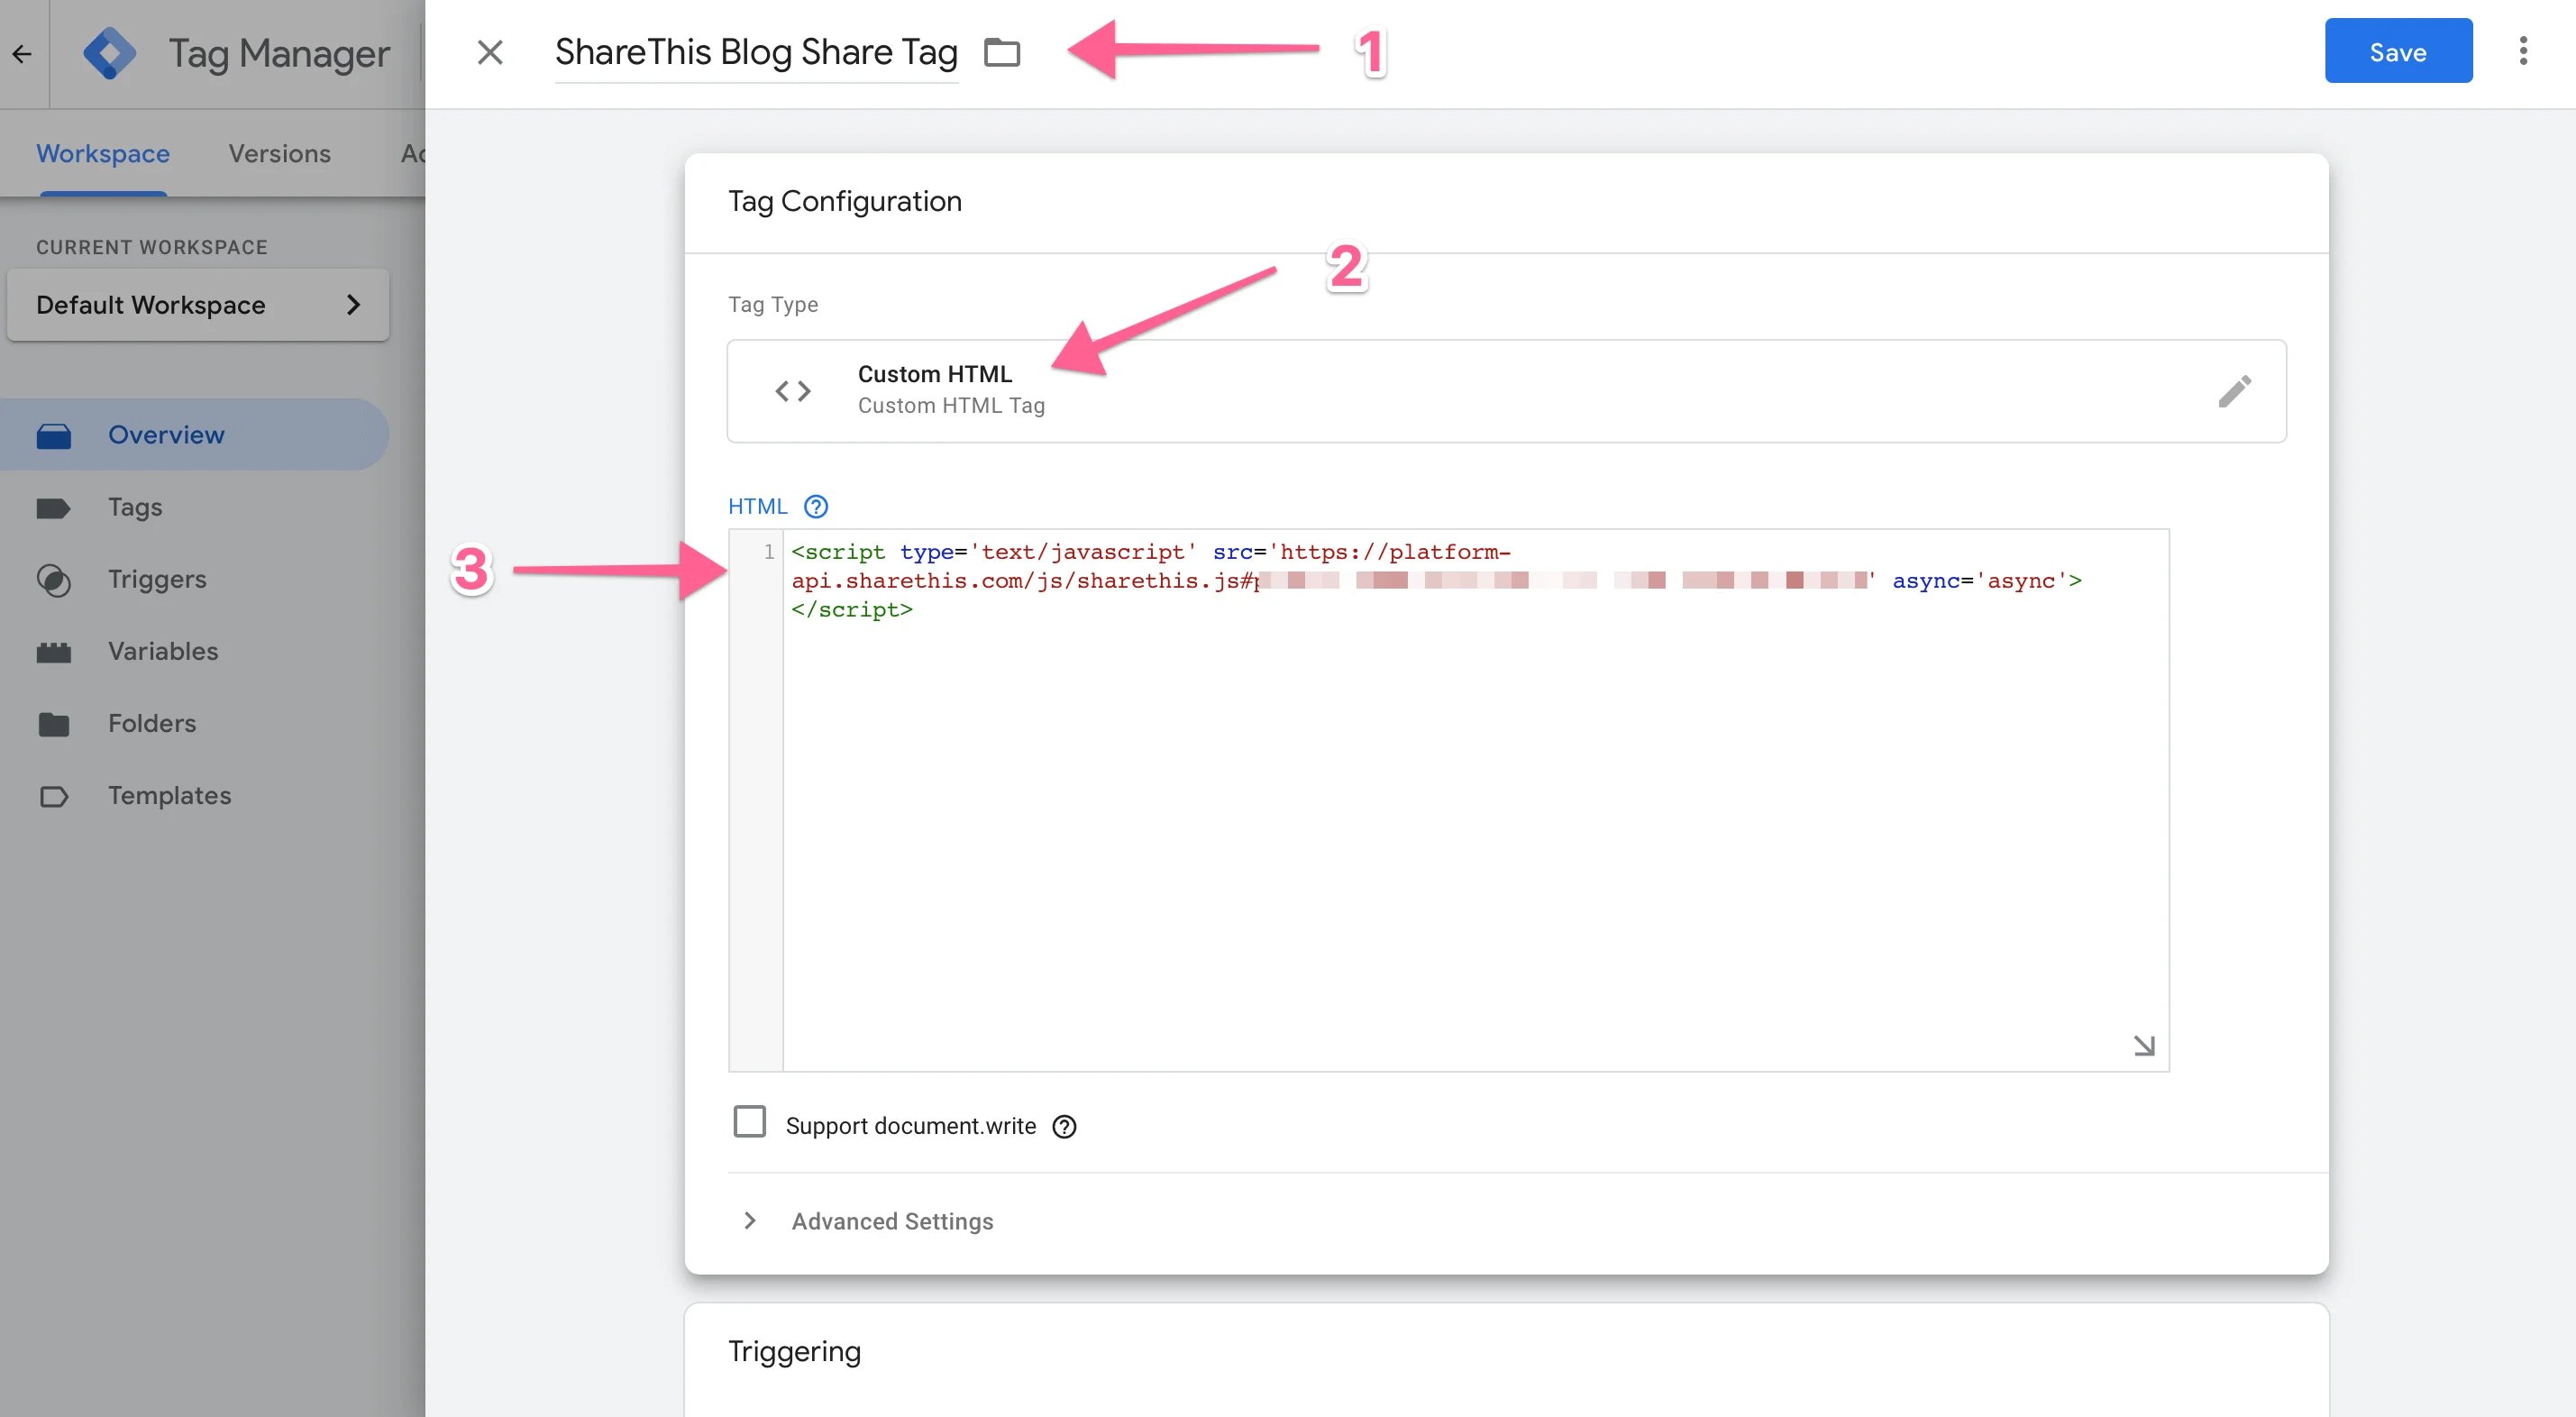Click the pencil icon to edit the tag type
This screenshot has height=1417, width=2576.
[2234, 391]
